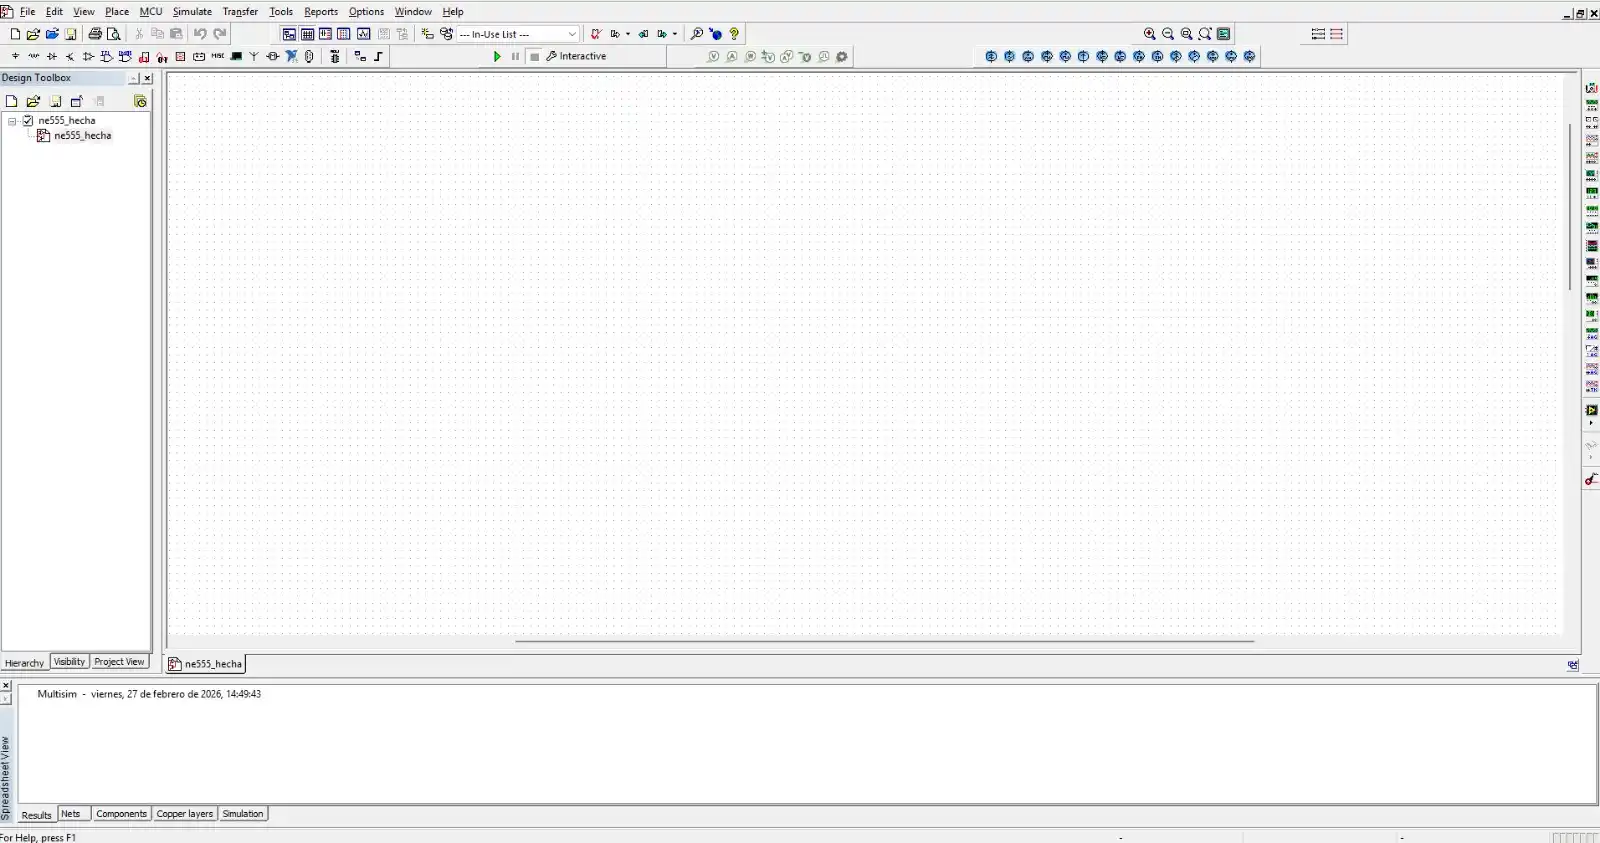Pause the simulation
The width and height of the screenshot is (1600, 843).
(x=516, y=57)
